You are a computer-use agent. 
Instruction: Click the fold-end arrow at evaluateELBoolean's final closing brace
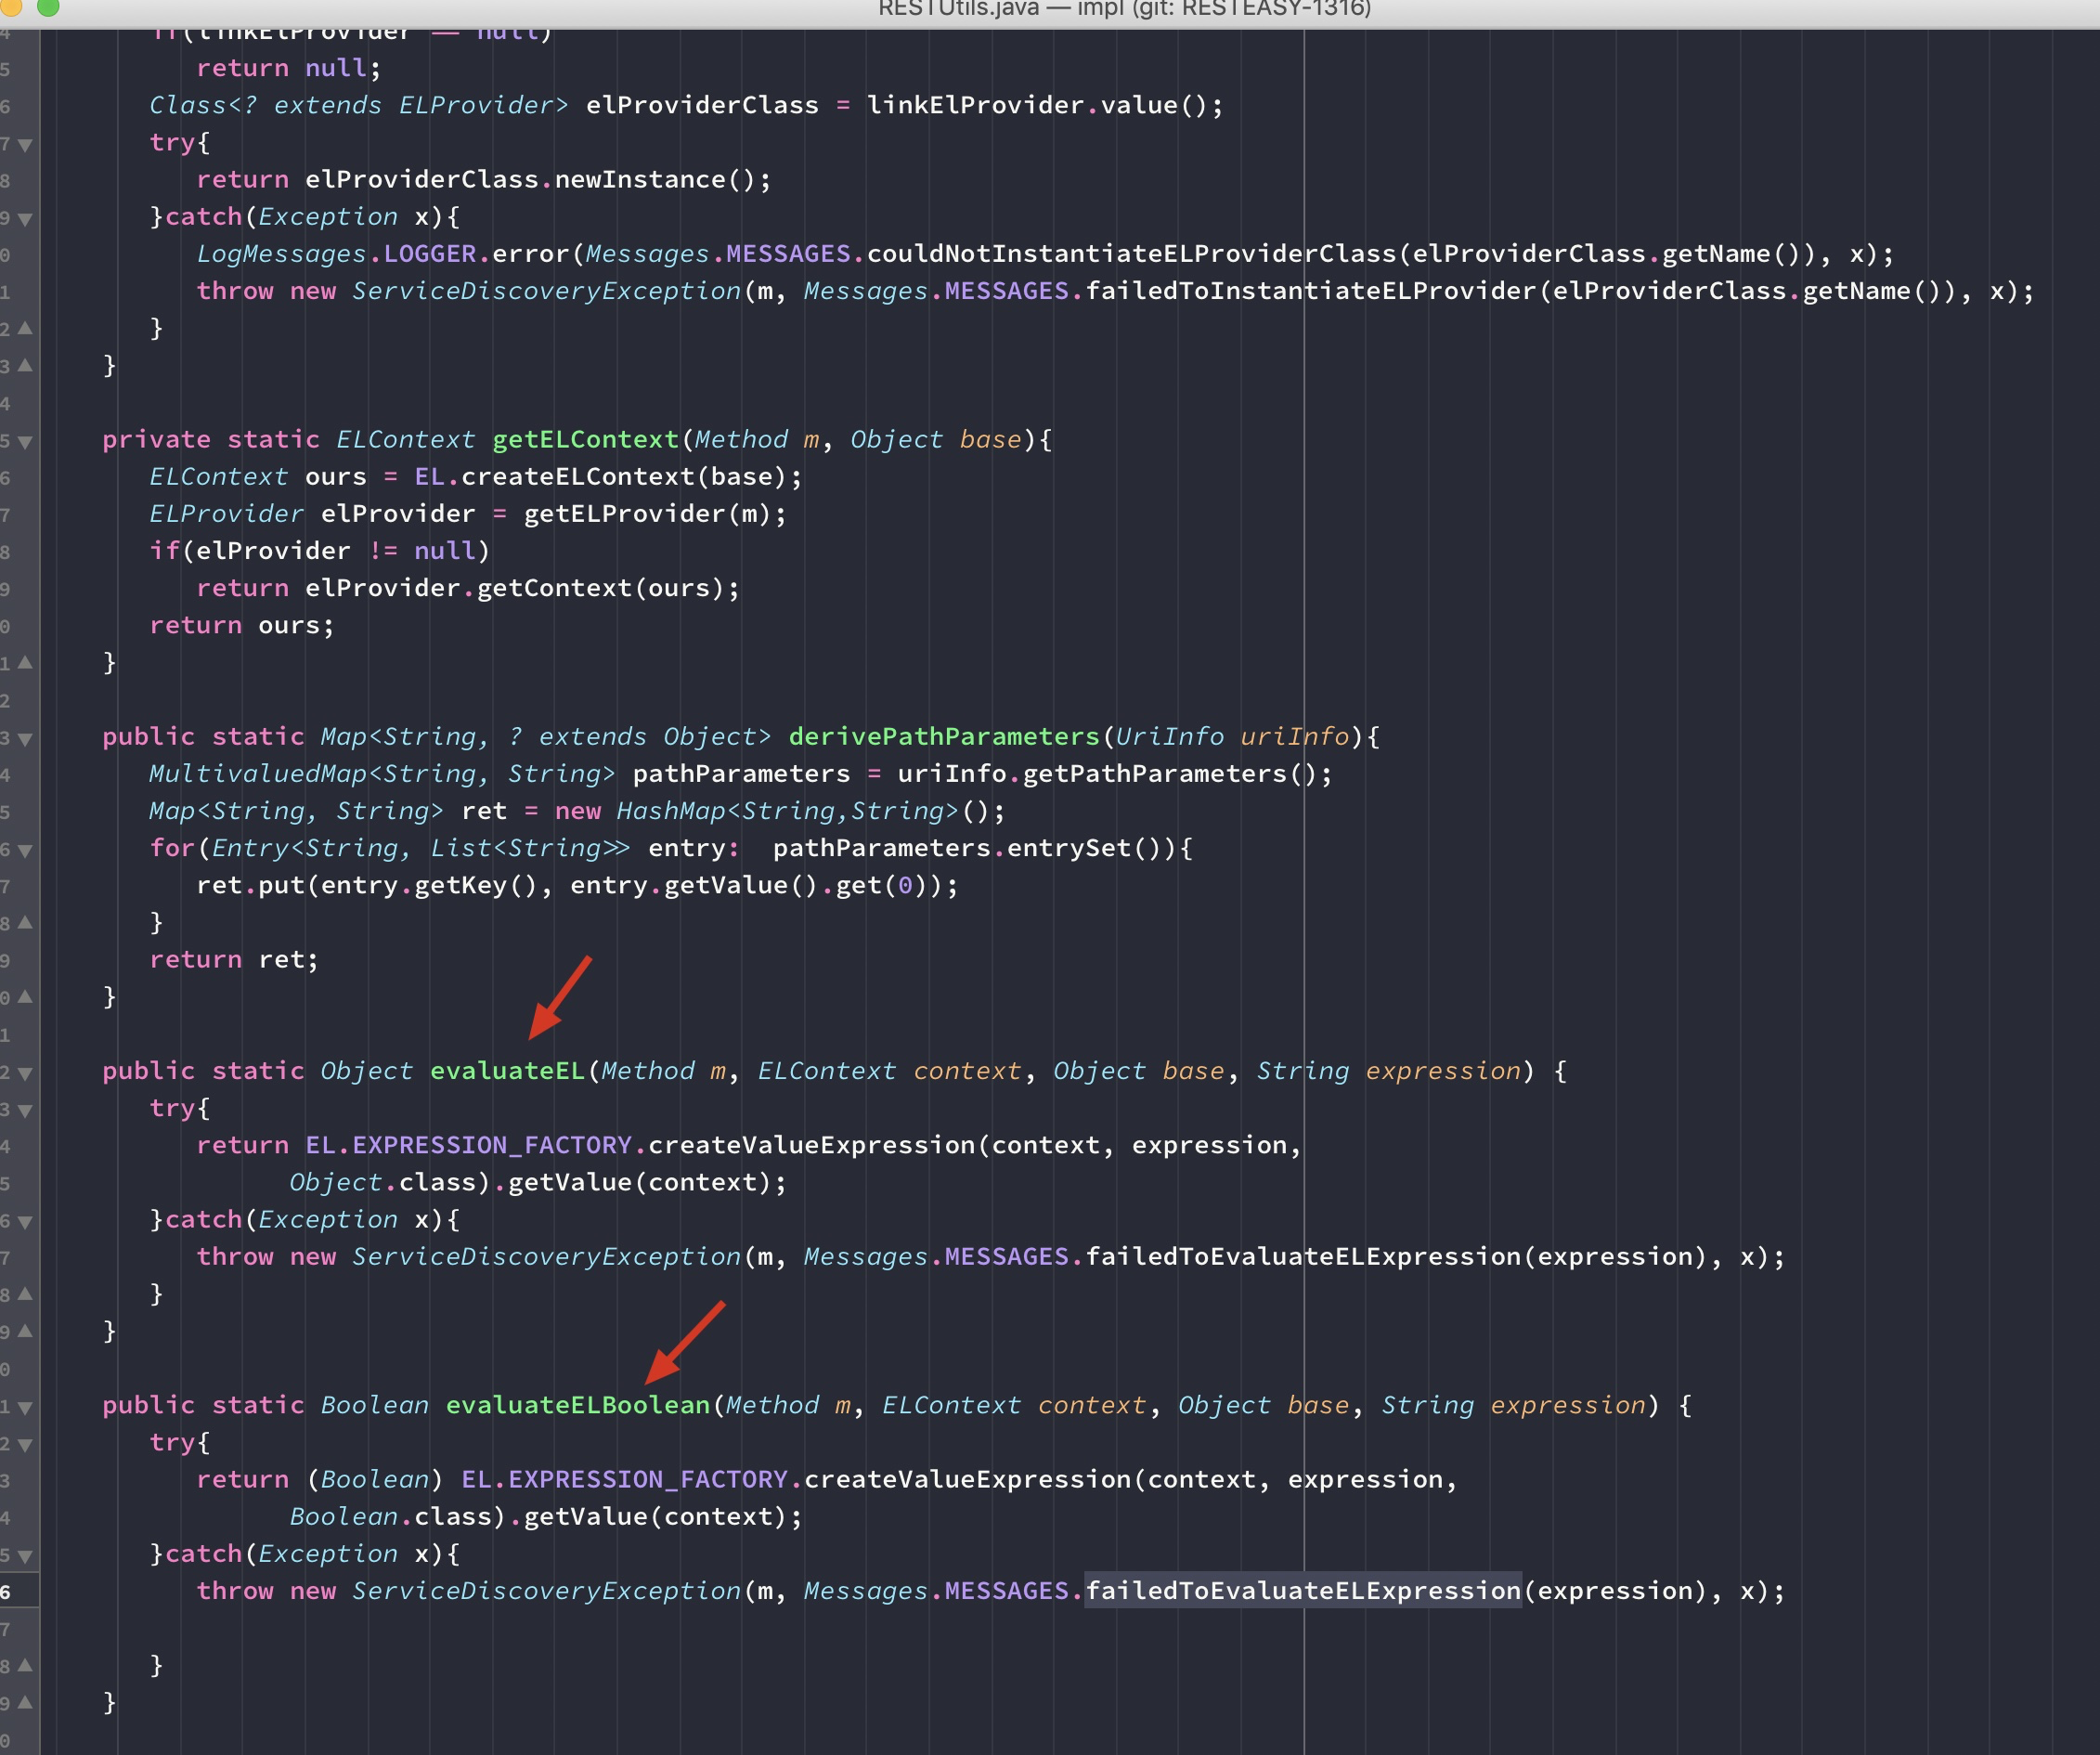[25, 1701]
